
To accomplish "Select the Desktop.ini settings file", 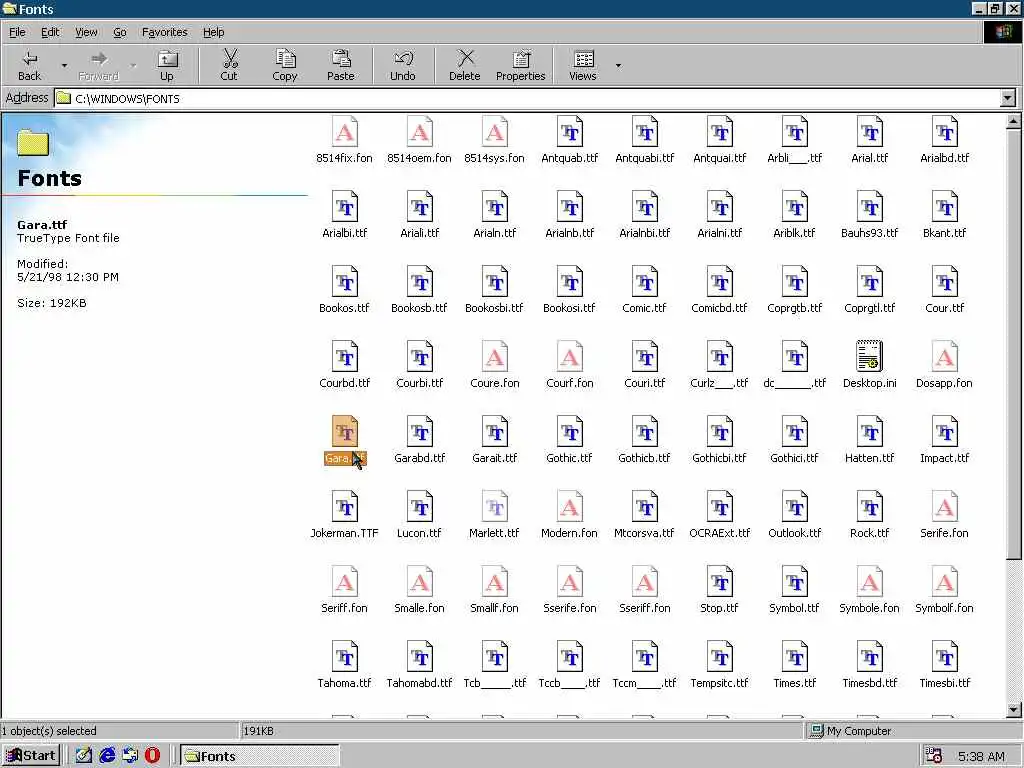I will pyautogui.click(x=870, y=365).
